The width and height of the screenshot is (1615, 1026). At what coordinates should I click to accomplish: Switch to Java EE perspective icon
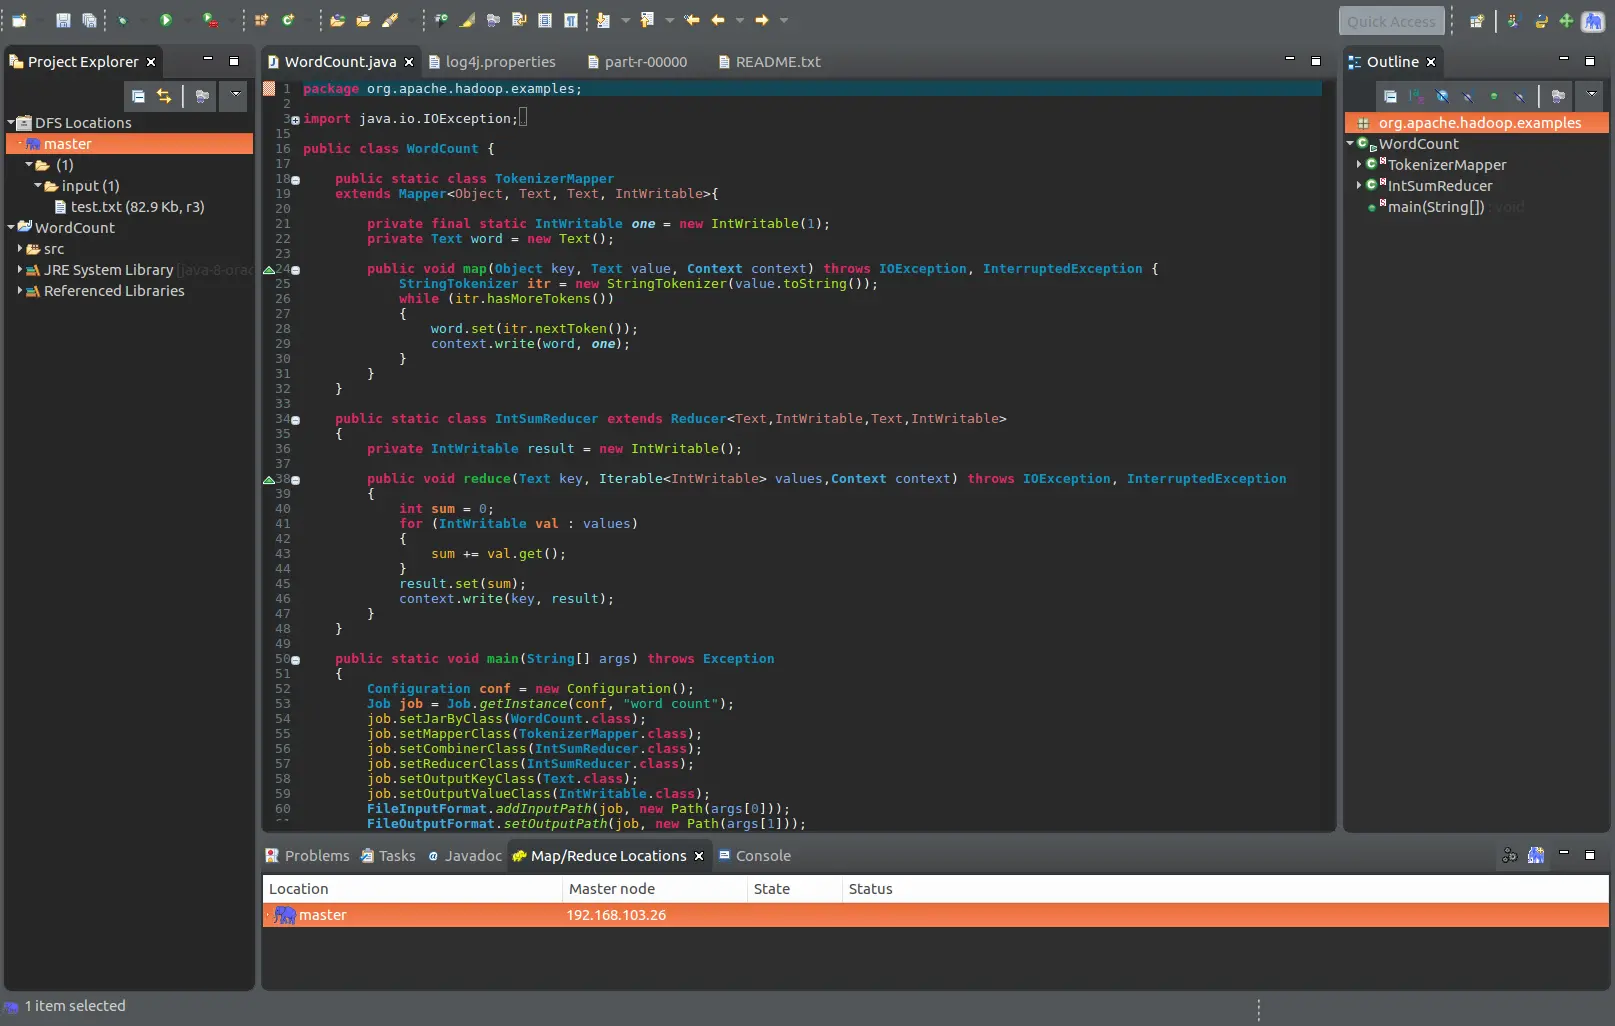point(1513,21)
